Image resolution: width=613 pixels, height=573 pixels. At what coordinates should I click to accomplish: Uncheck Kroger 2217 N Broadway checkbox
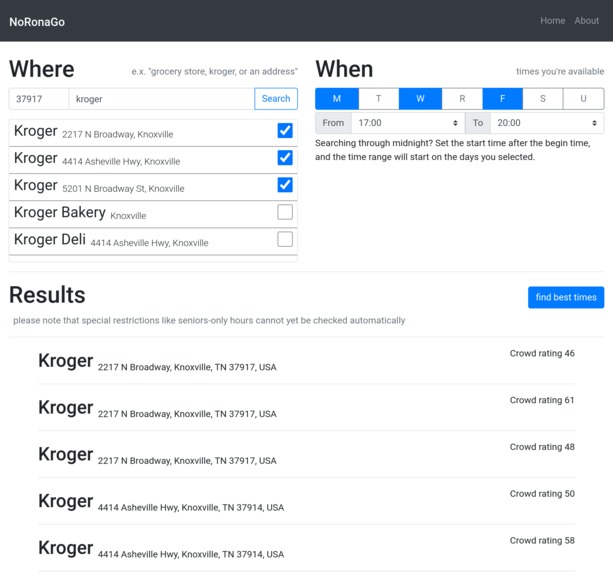(285, 131)
